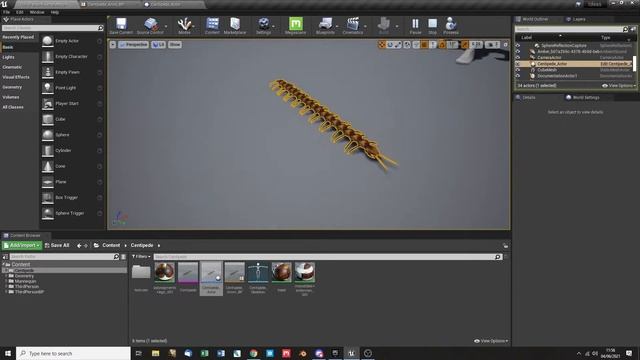Toggle visibility eye for CameraActor
Viewport: 640px width, 360px height.
[x=518, y=58]
